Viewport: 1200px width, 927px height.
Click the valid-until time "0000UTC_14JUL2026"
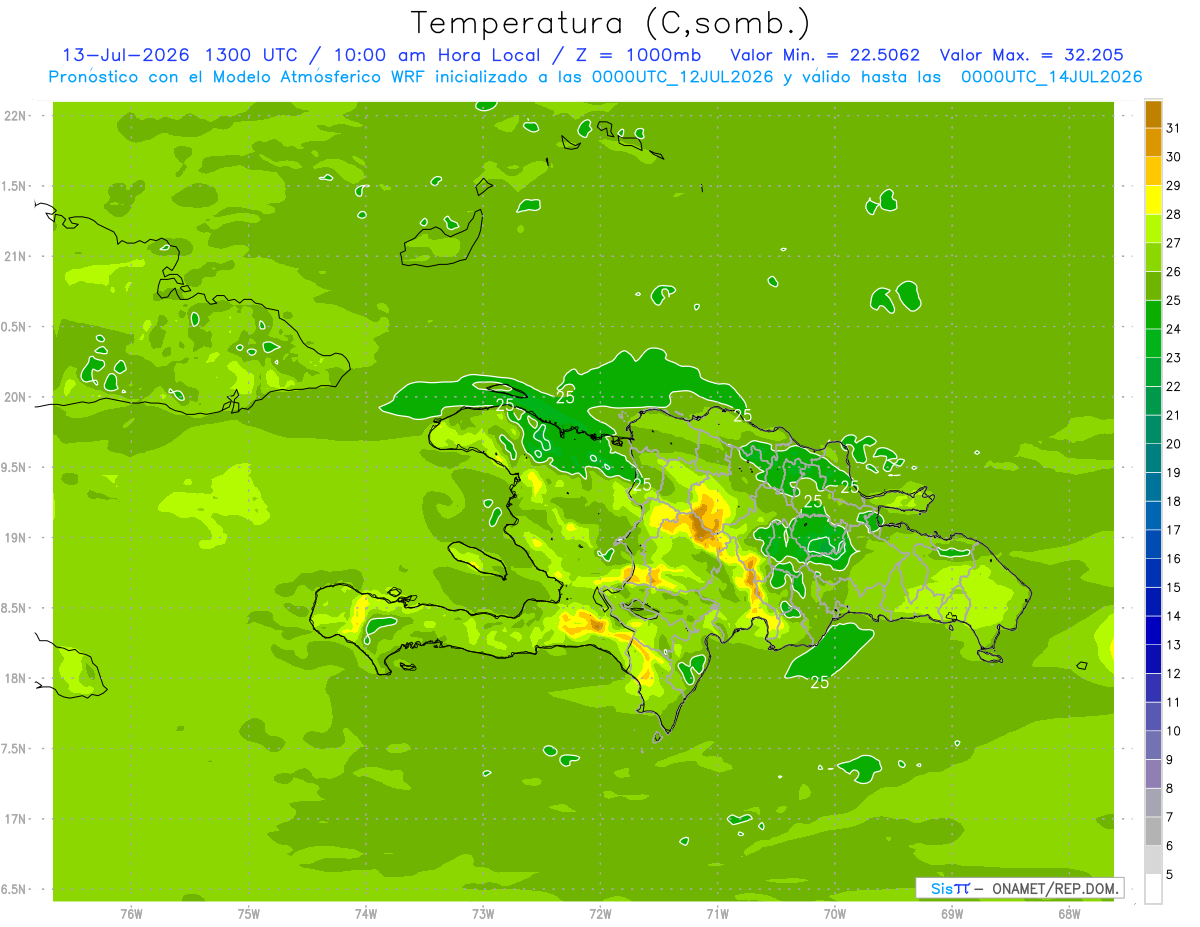click(x=1052, y=77)
